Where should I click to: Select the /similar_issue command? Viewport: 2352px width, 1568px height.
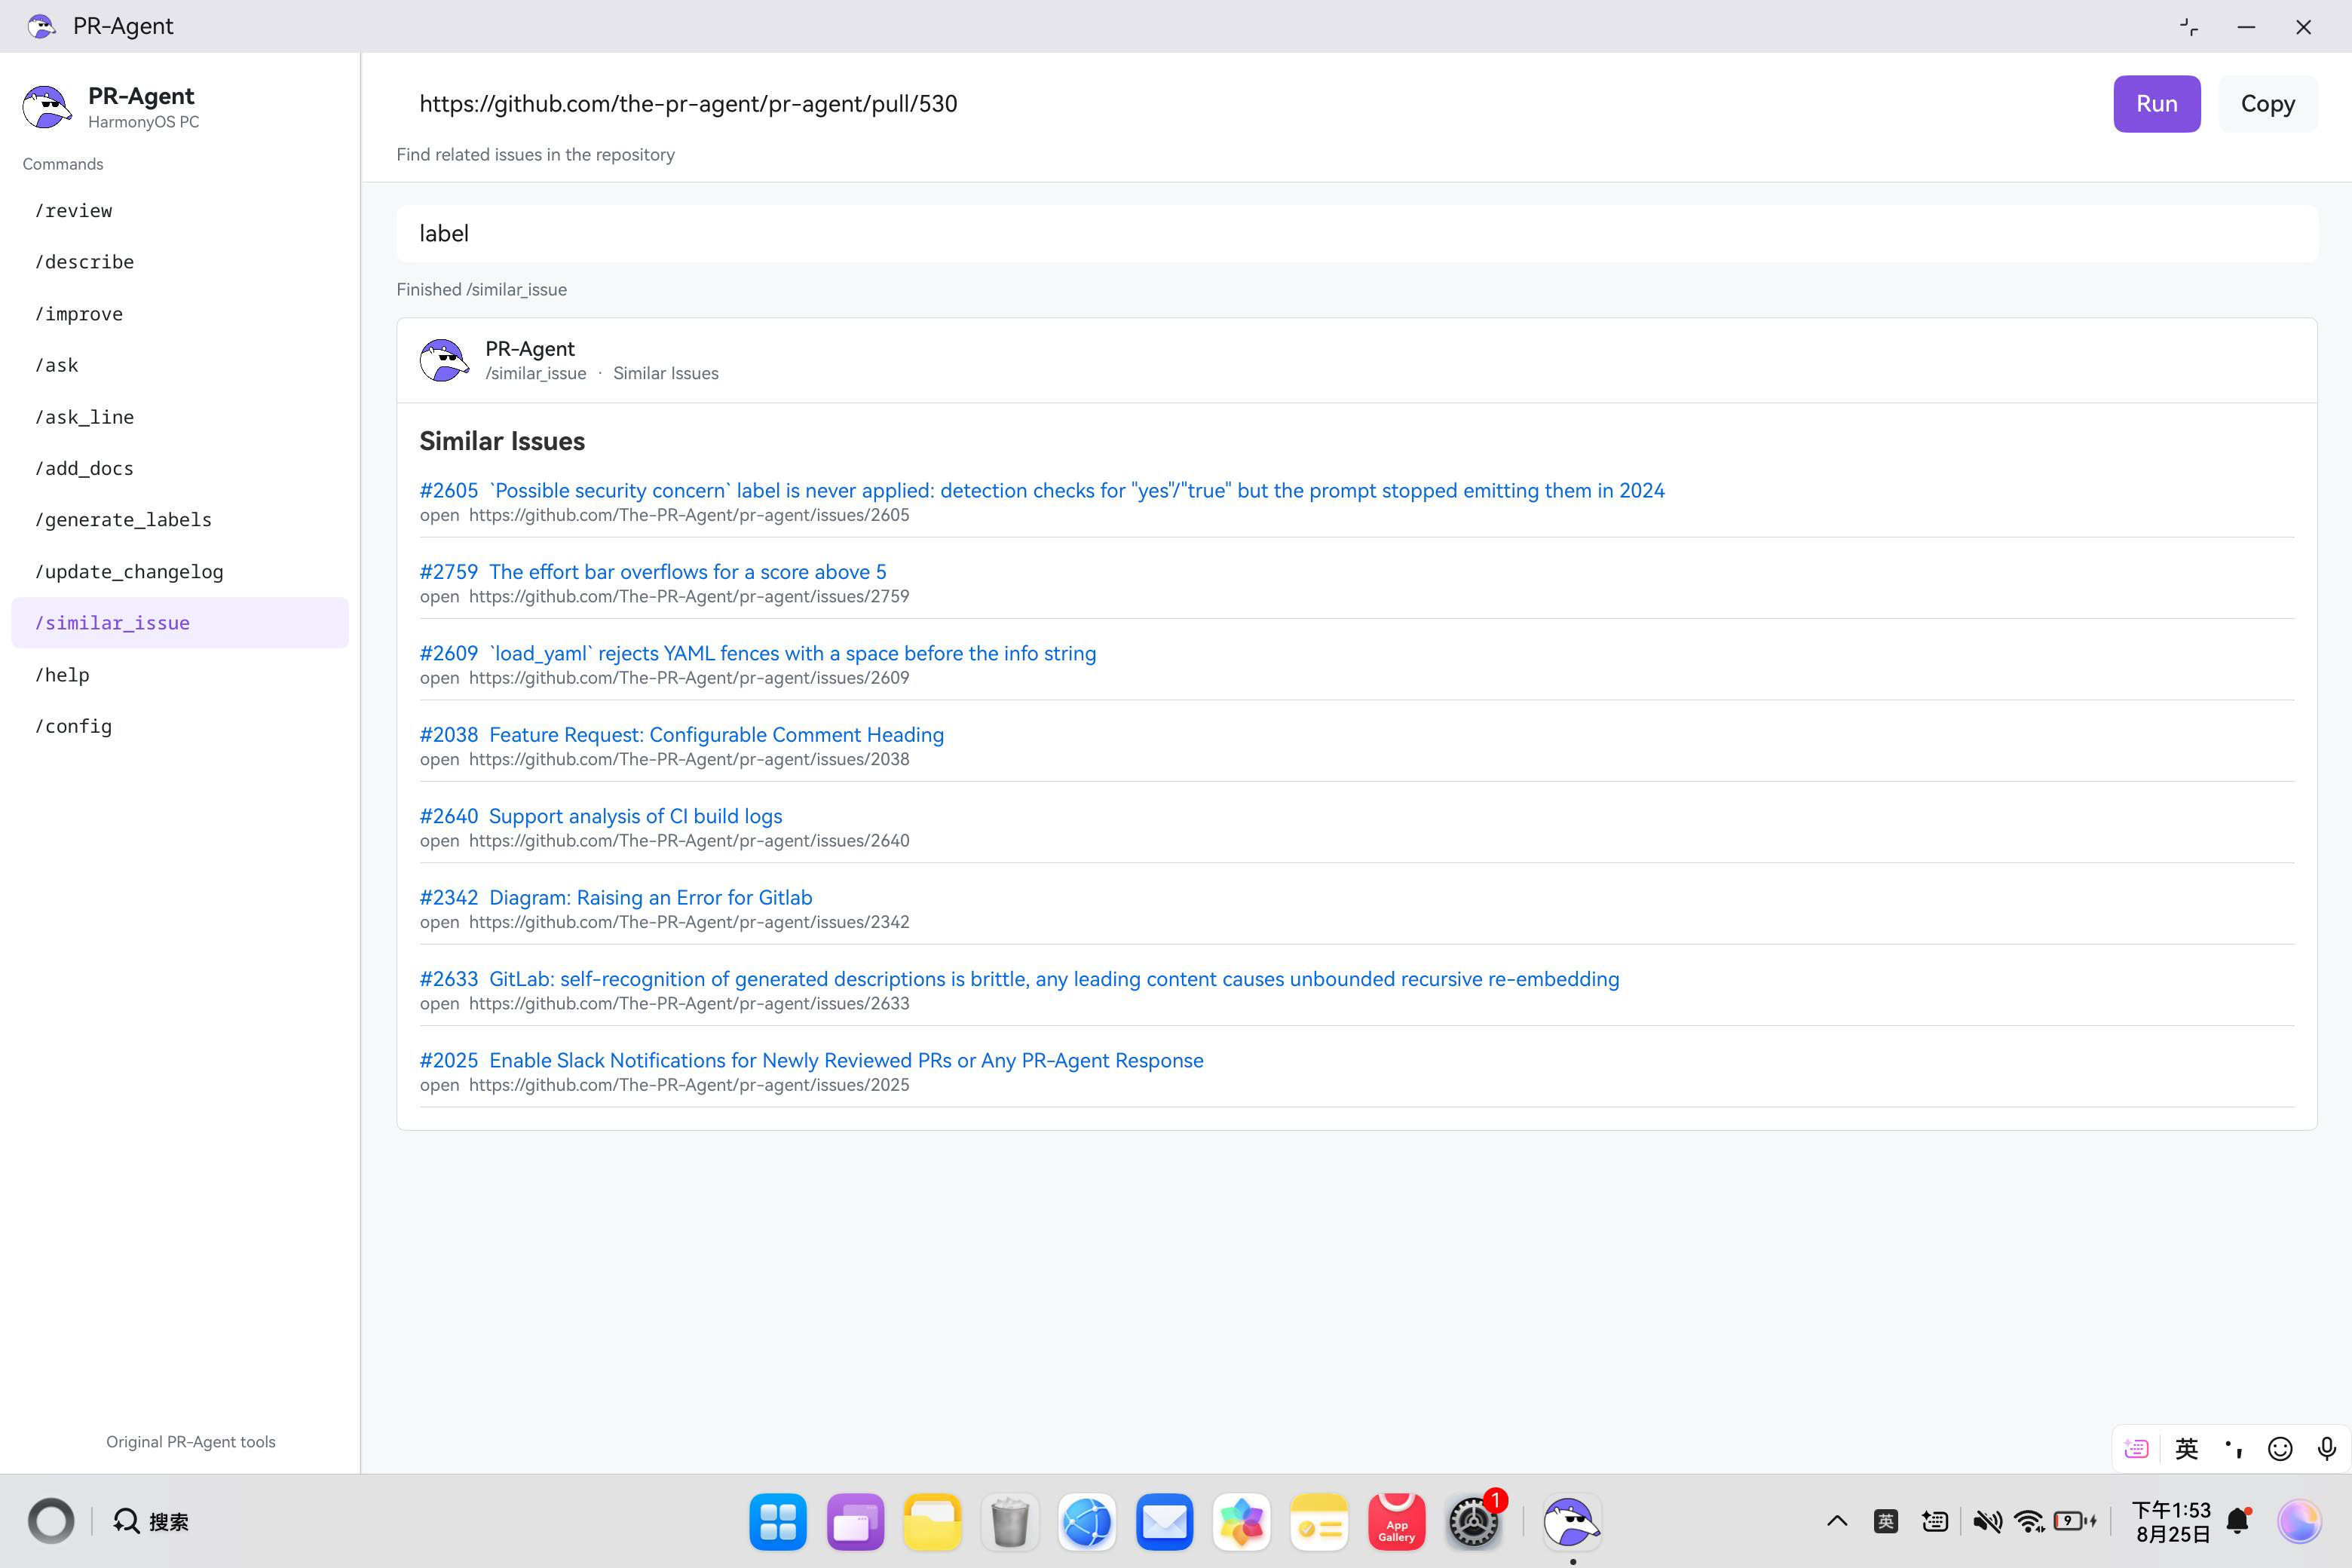180,623
